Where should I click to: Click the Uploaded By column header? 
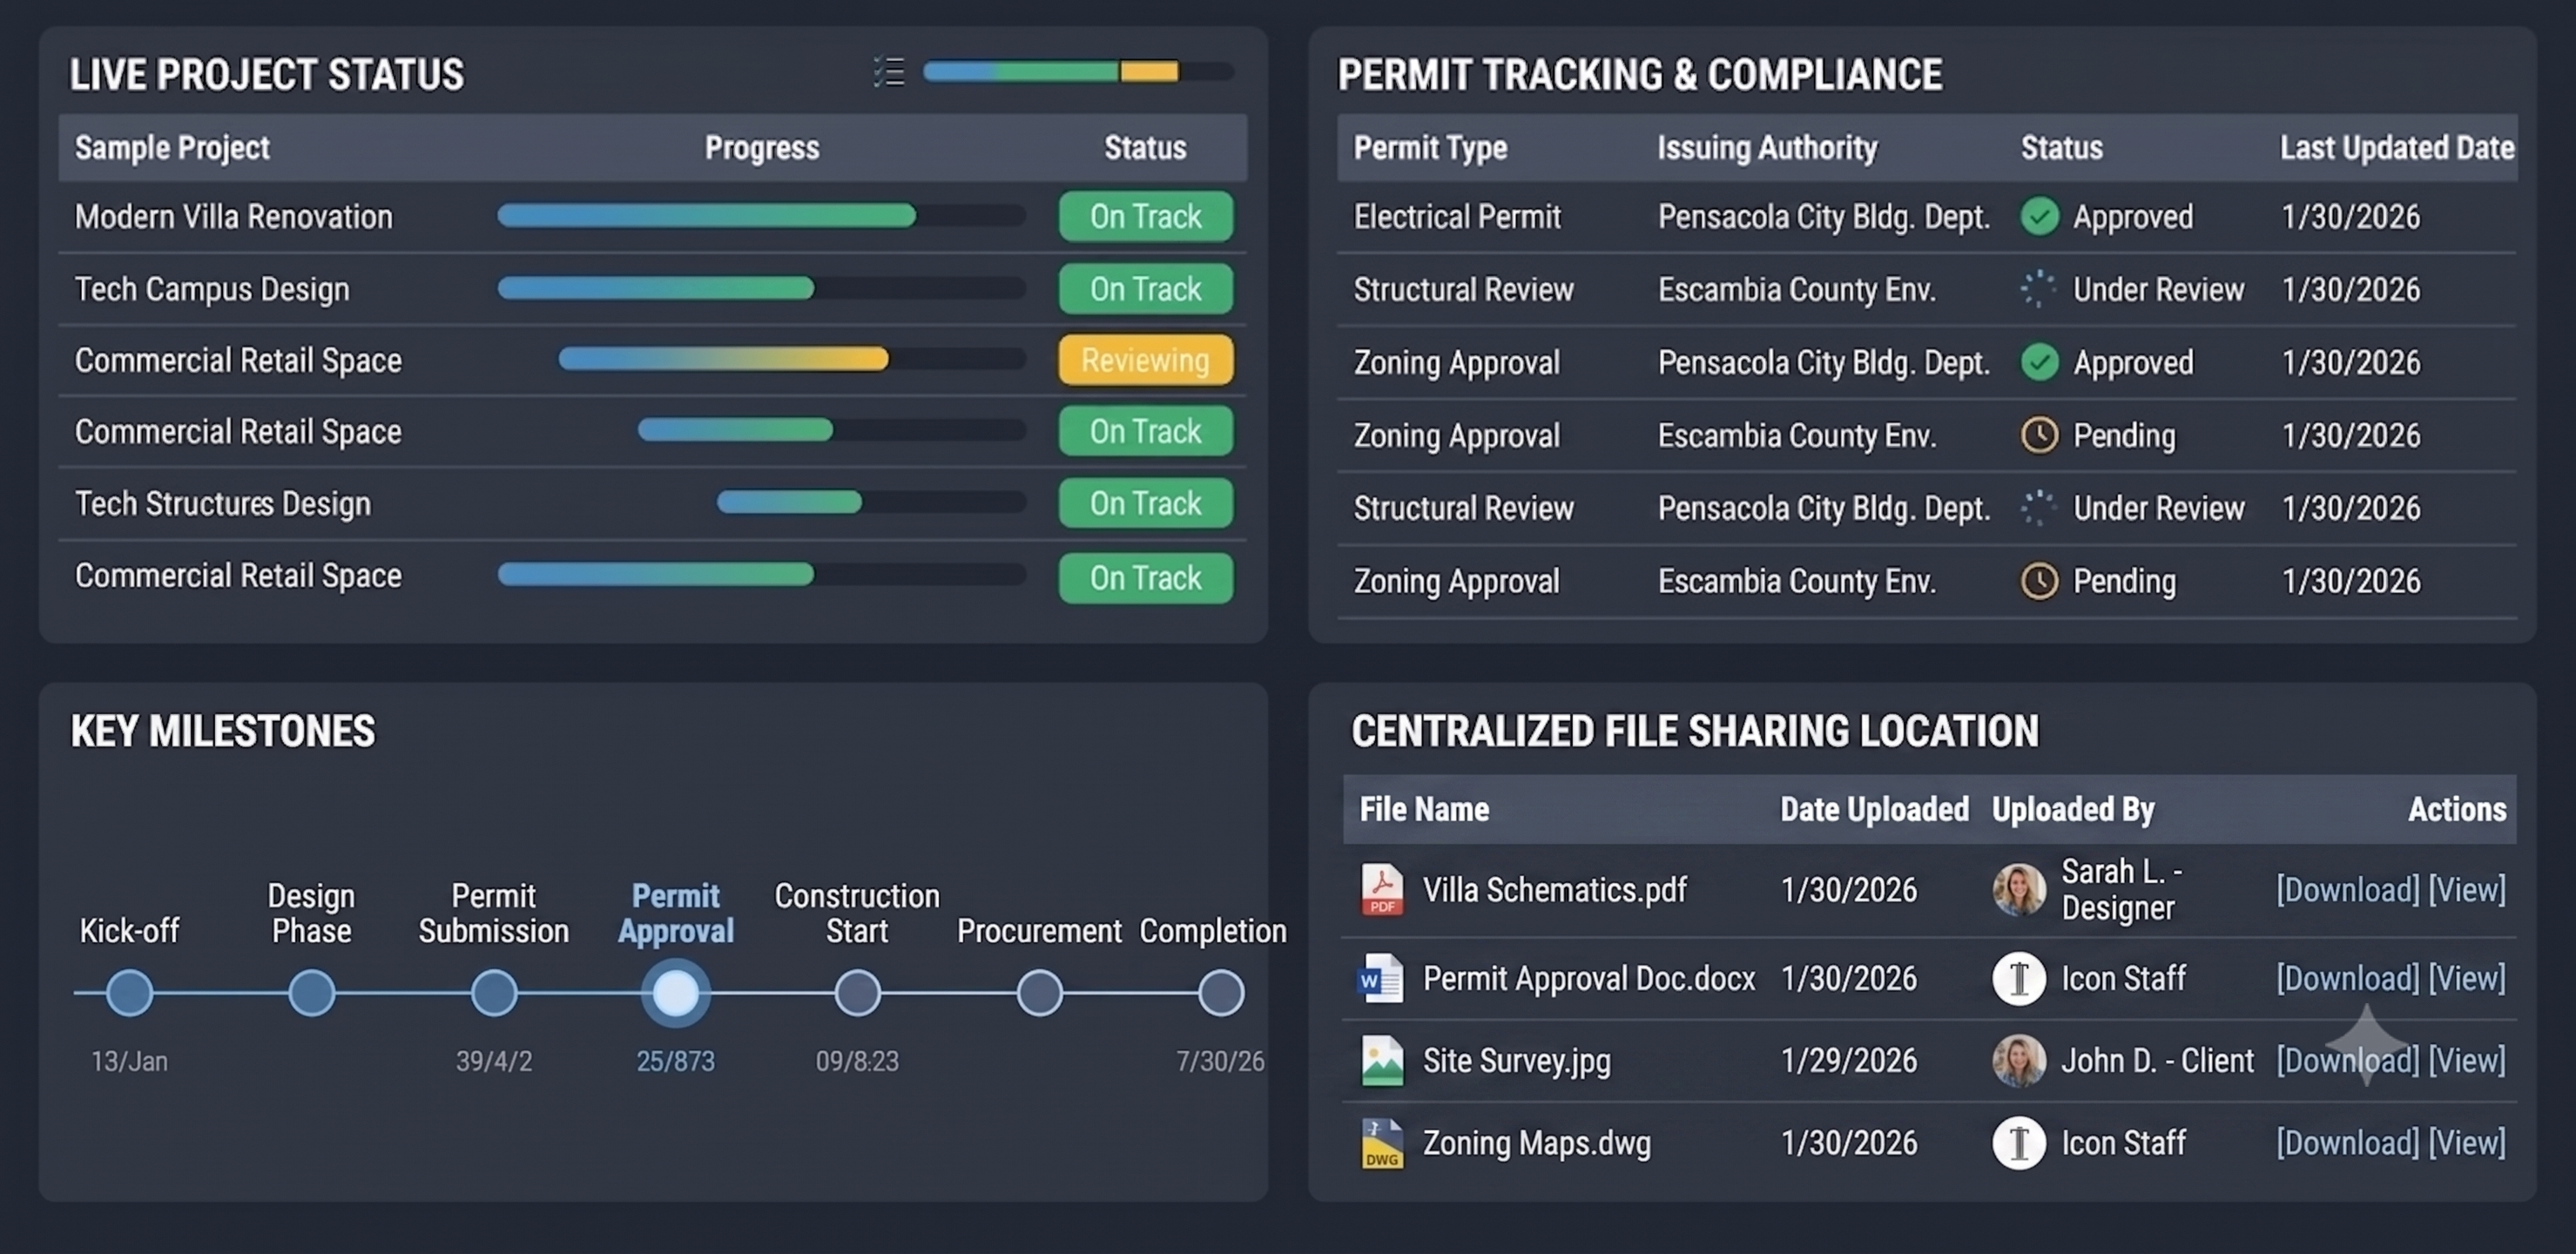pos(2073,809)
